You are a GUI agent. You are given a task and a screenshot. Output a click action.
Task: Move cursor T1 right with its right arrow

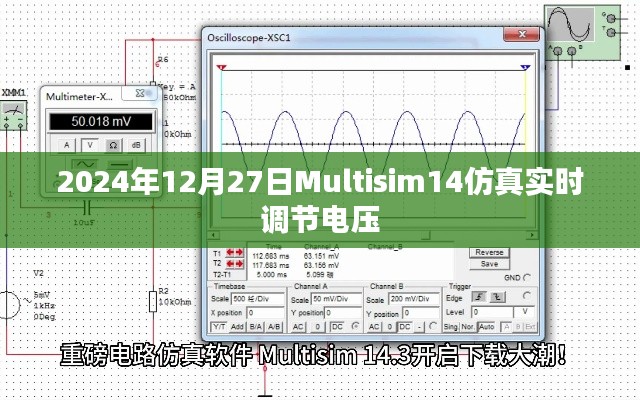tap(239, 253)
